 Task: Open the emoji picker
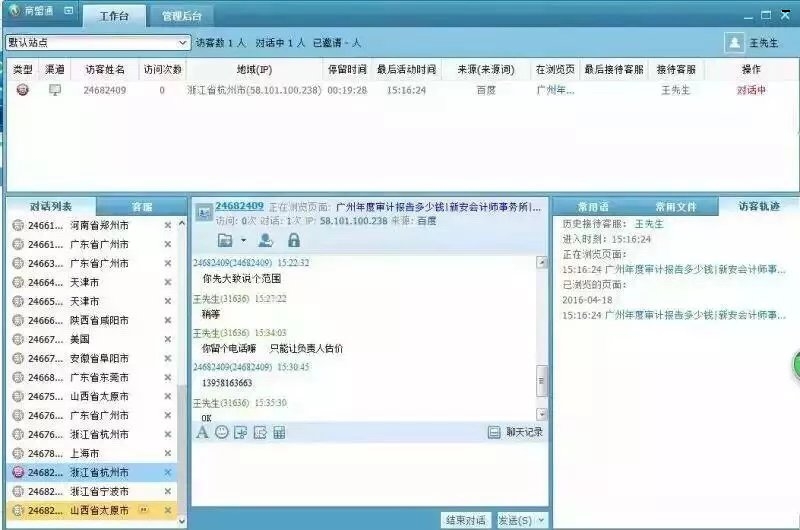[221, 433]
